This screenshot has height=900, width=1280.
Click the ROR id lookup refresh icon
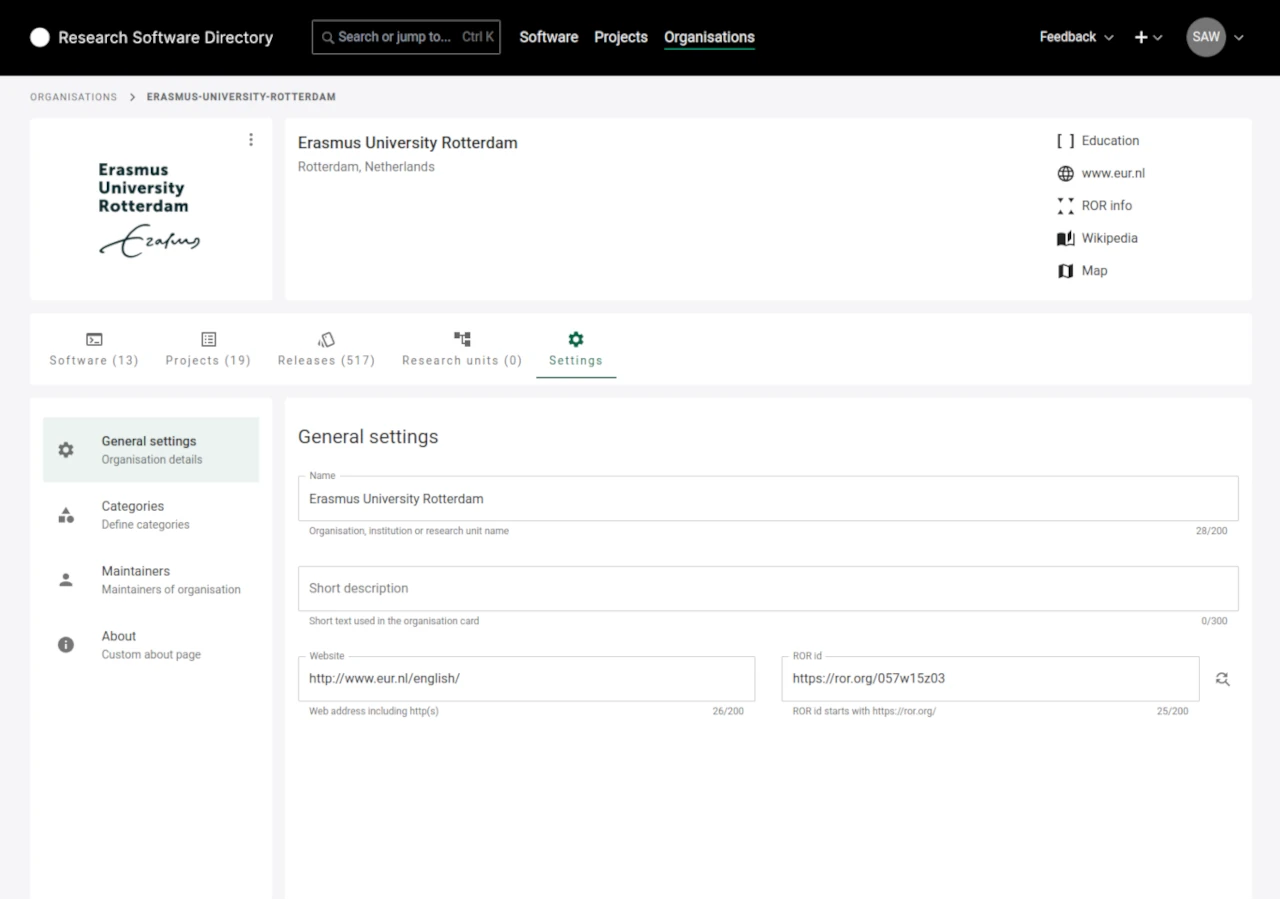1222,679
